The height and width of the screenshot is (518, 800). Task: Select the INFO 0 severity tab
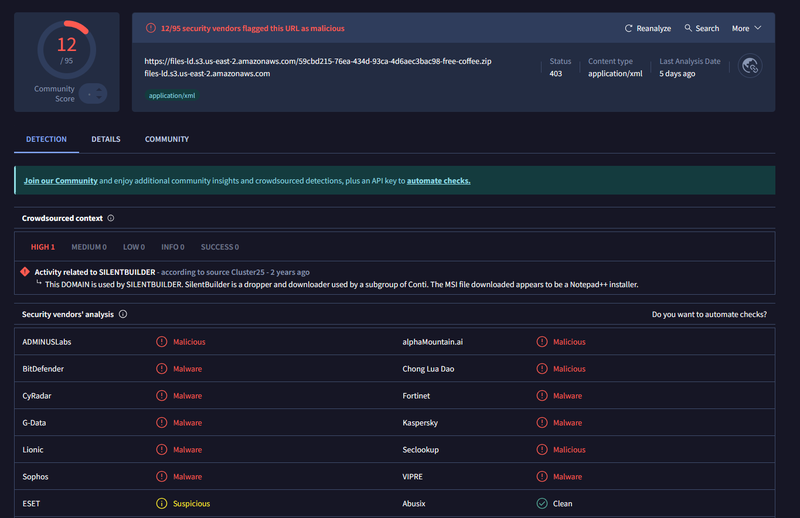pos(173,247)
